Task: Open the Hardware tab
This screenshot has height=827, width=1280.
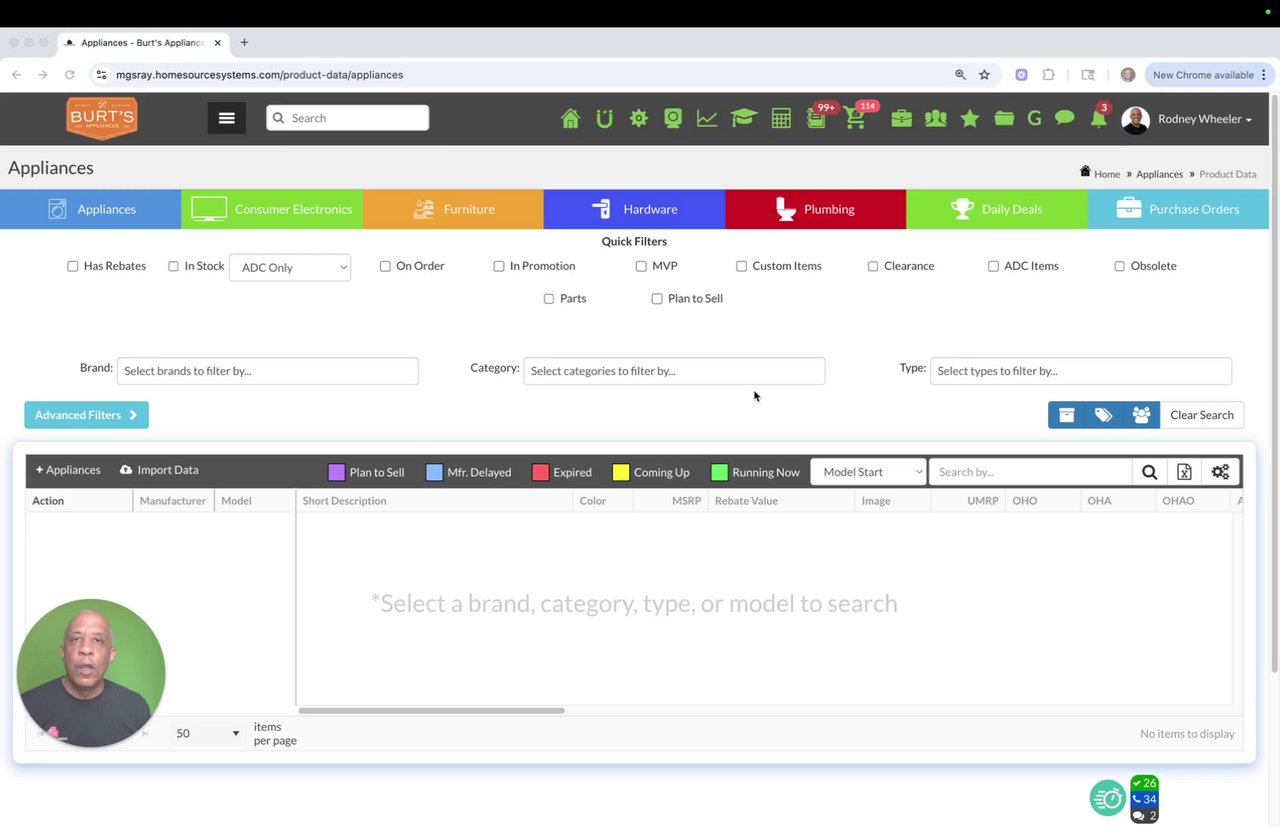Action: (x=634, y=209)
